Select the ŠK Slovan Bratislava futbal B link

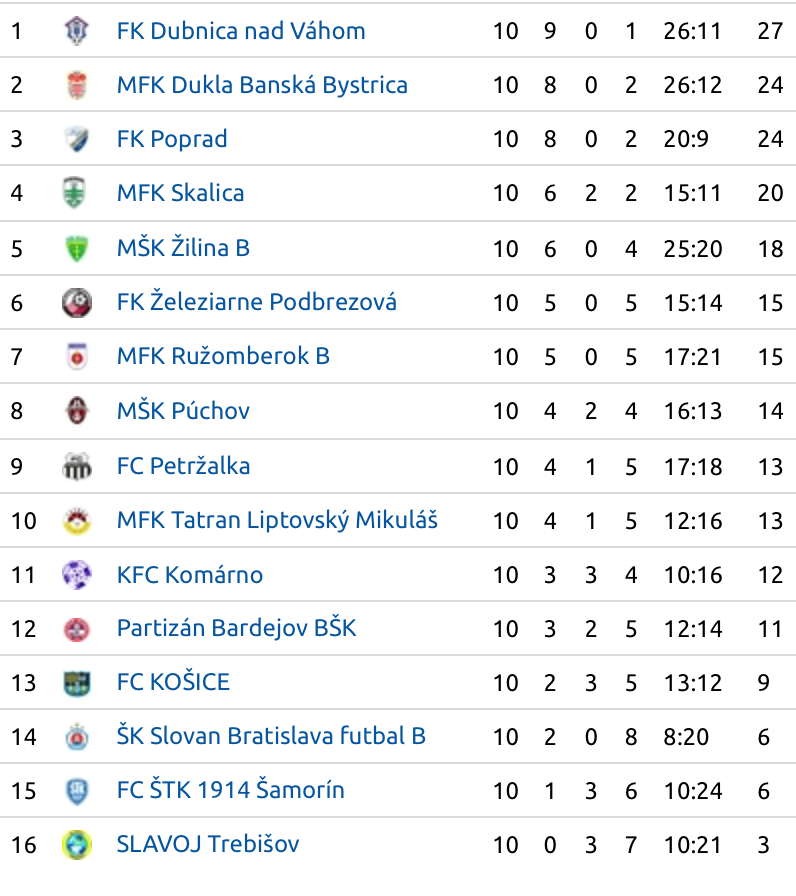point(271,735)
